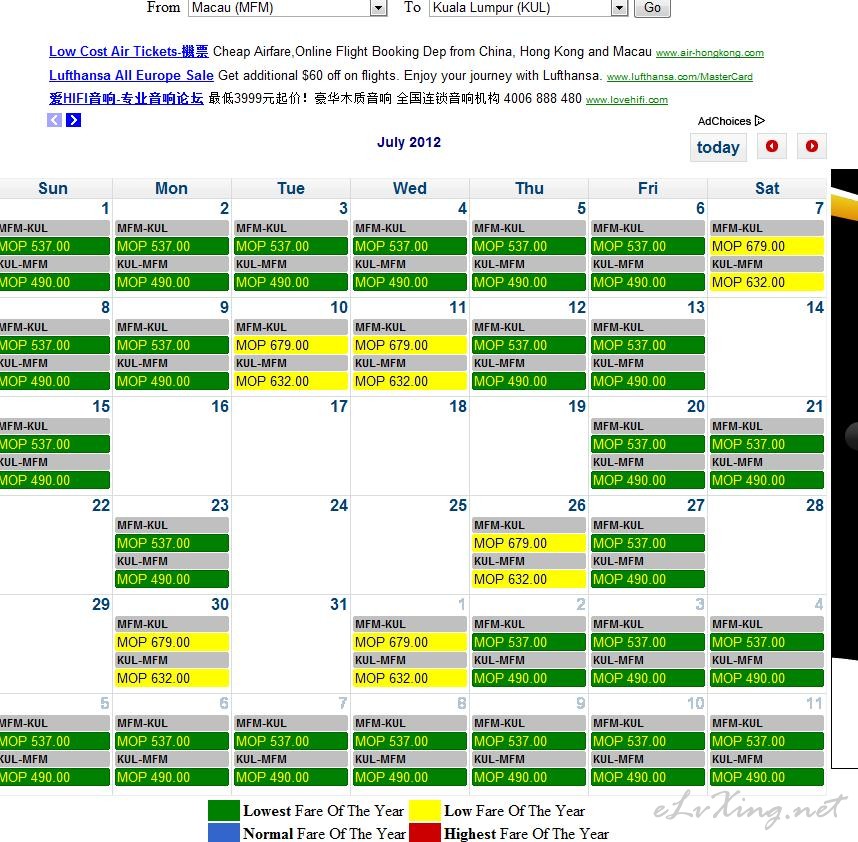Visit www.lovehifi.com link

coord(627,100)
